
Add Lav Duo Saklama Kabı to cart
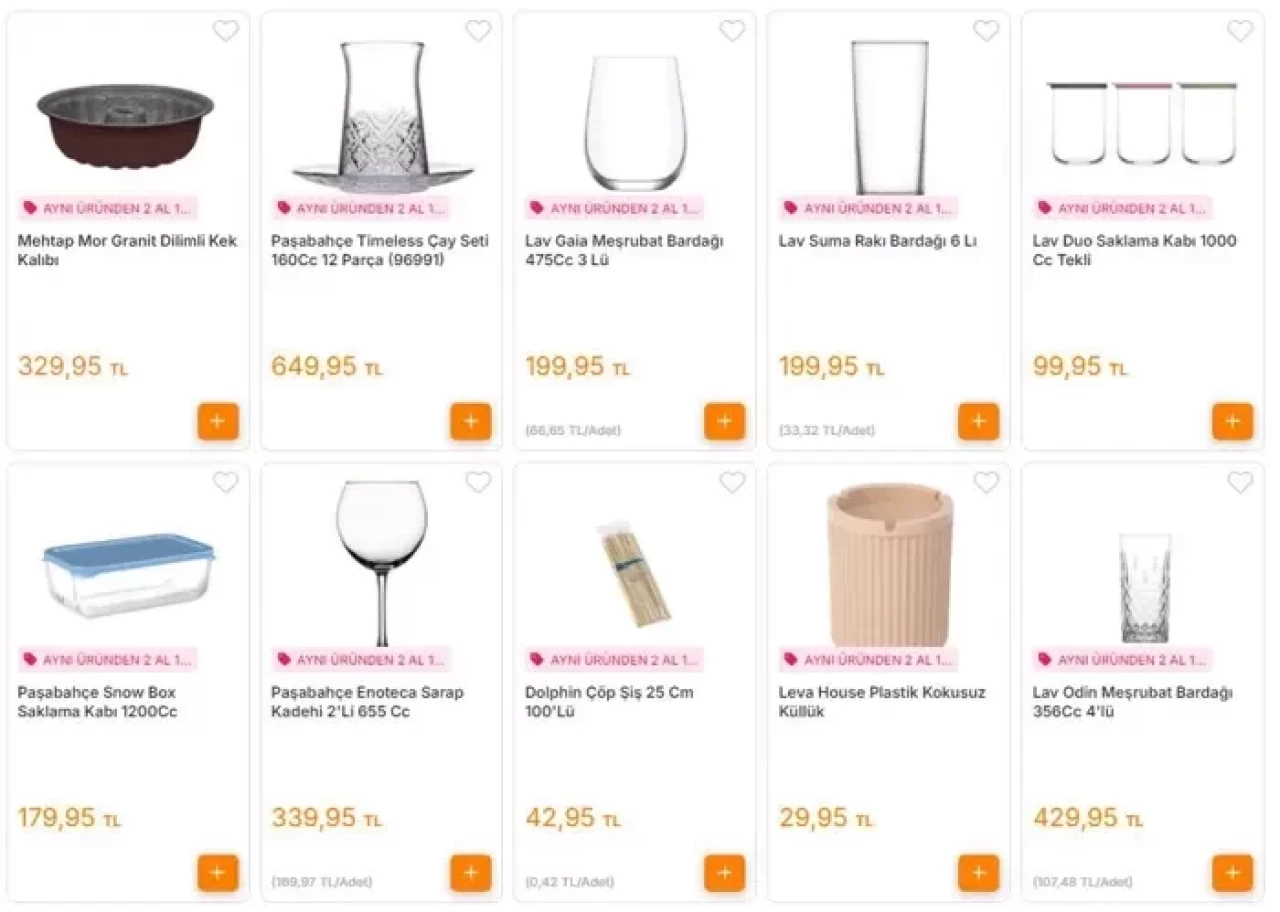[x=1232, y=421]
